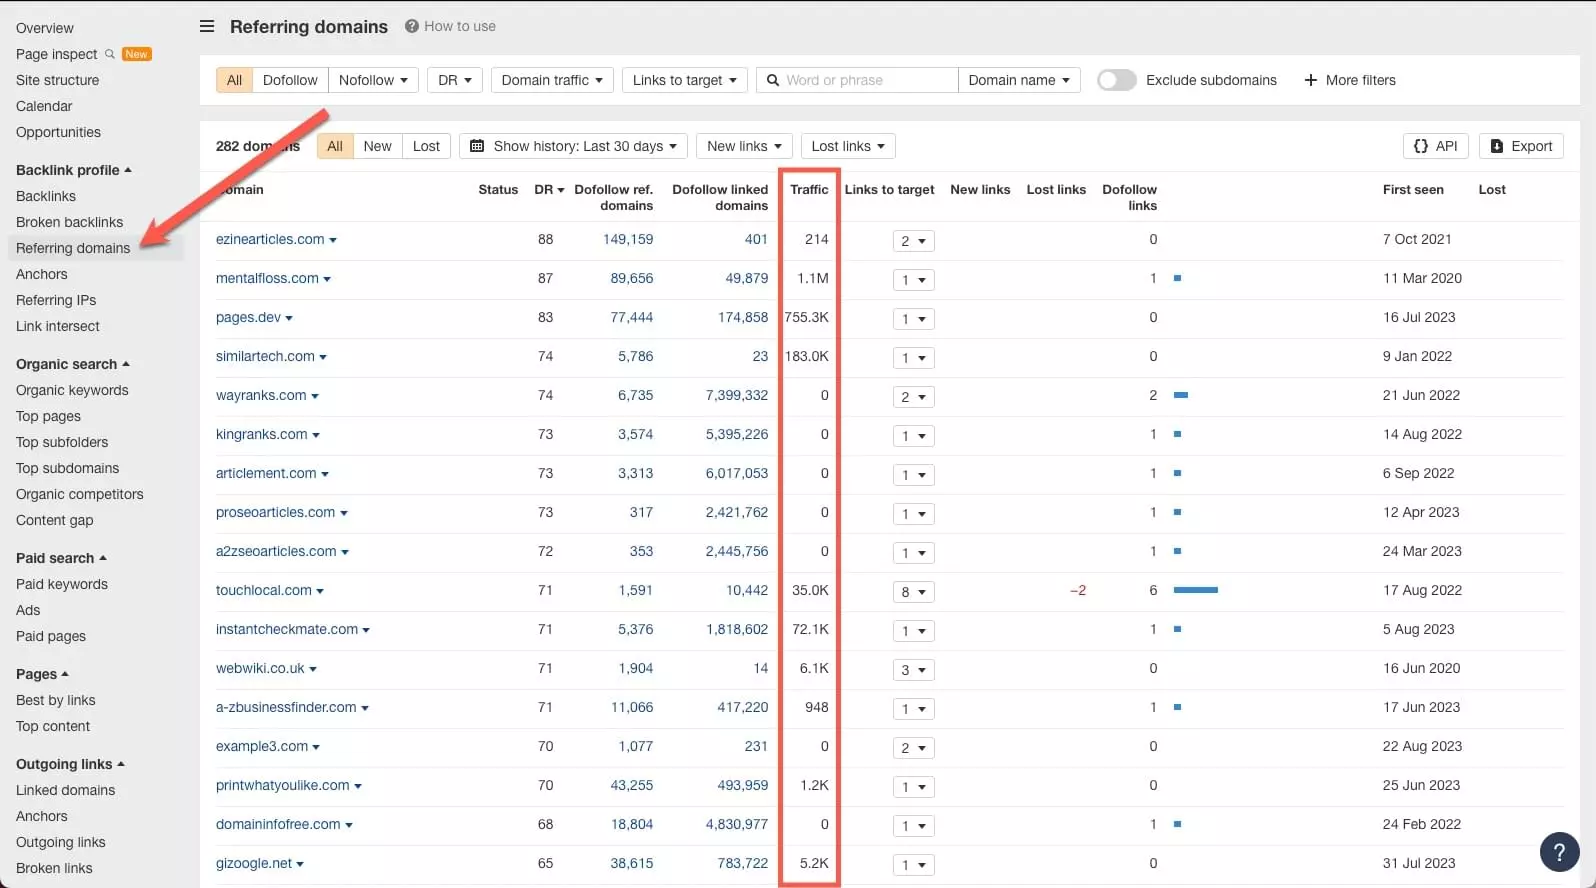Image resolution: width=1596 pixels, height=888 pixels.
Task: Click the API braces button
Action: 1436,146
